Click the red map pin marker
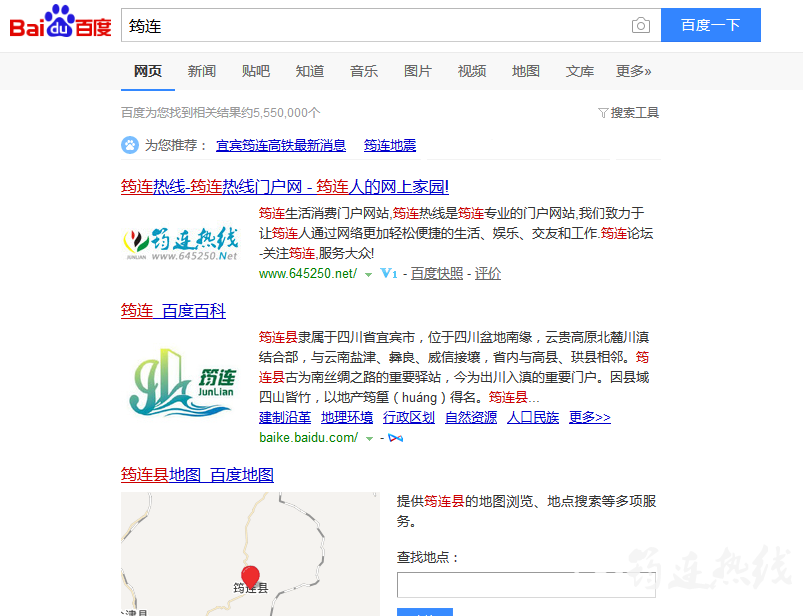Screen dimensions: 803x616 point(250,577)
